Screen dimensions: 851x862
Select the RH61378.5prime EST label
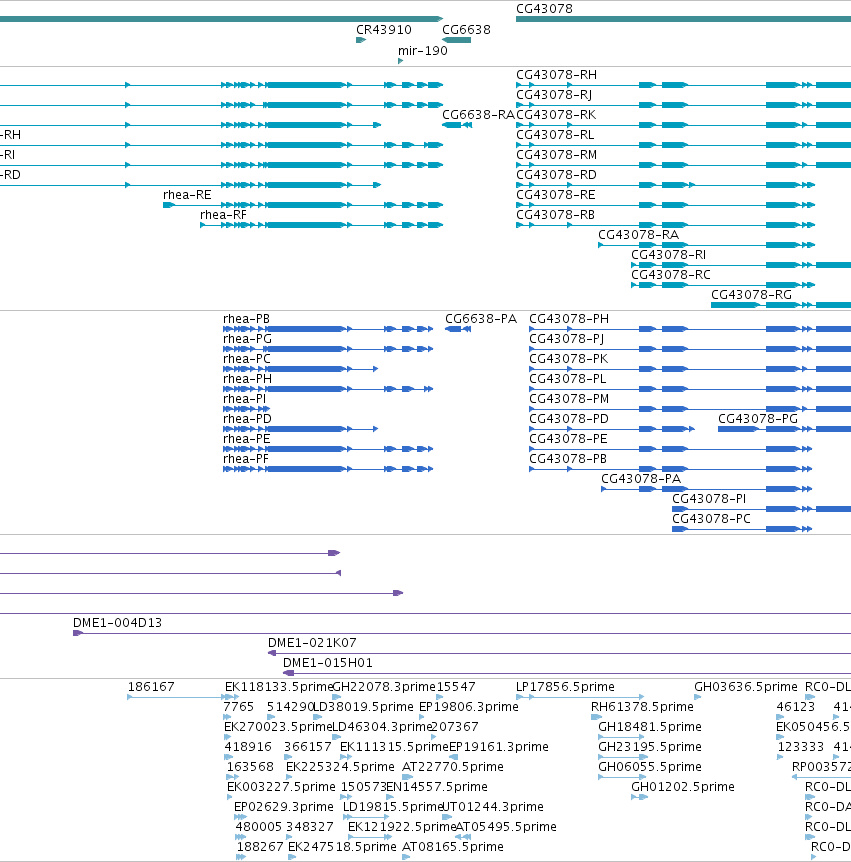pyautogui.click(x=642, y=707)
